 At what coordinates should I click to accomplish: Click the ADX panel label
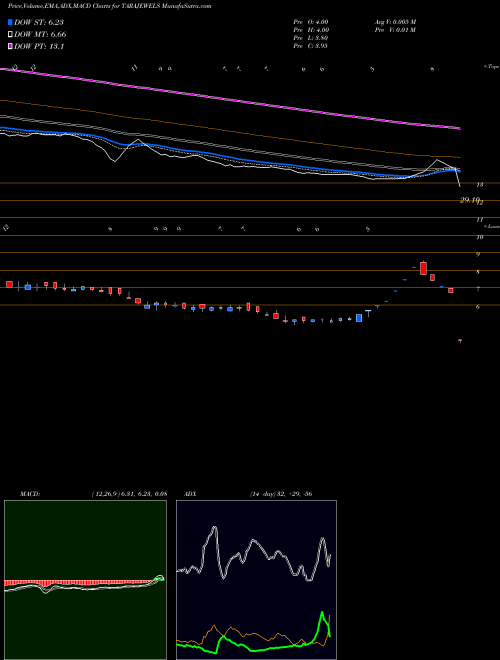point(191,494)
